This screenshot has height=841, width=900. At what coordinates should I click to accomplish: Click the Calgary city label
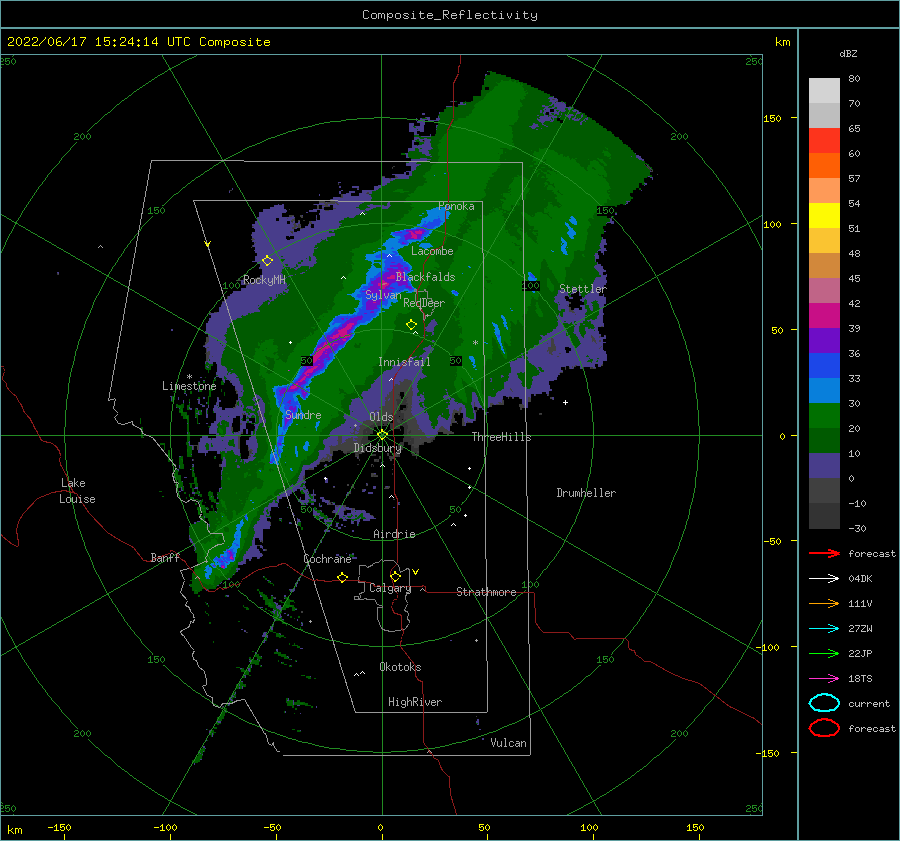(390, 588)
